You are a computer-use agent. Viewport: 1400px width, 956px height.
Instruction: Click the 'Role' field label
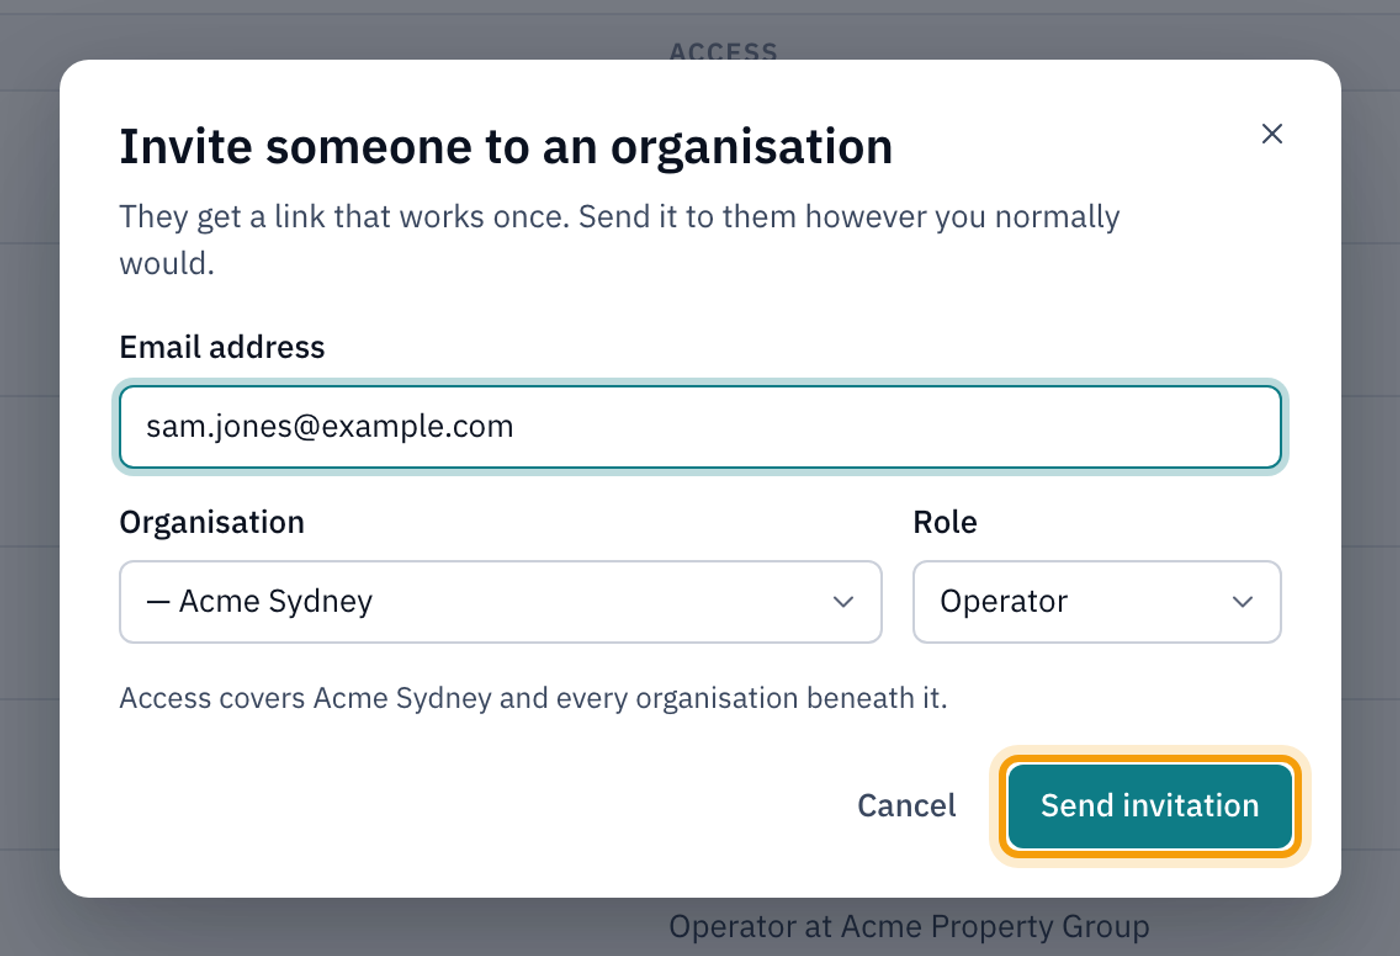pos(945,522)
